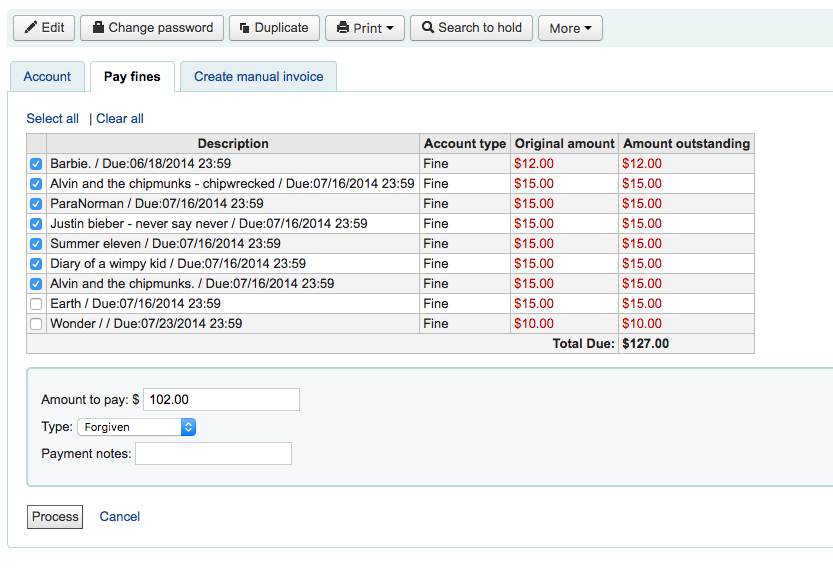Screen dimensions: 833x572
Task: Uncheck the ParaNorman fine checkbox
Action: click(x=36, y=204)
